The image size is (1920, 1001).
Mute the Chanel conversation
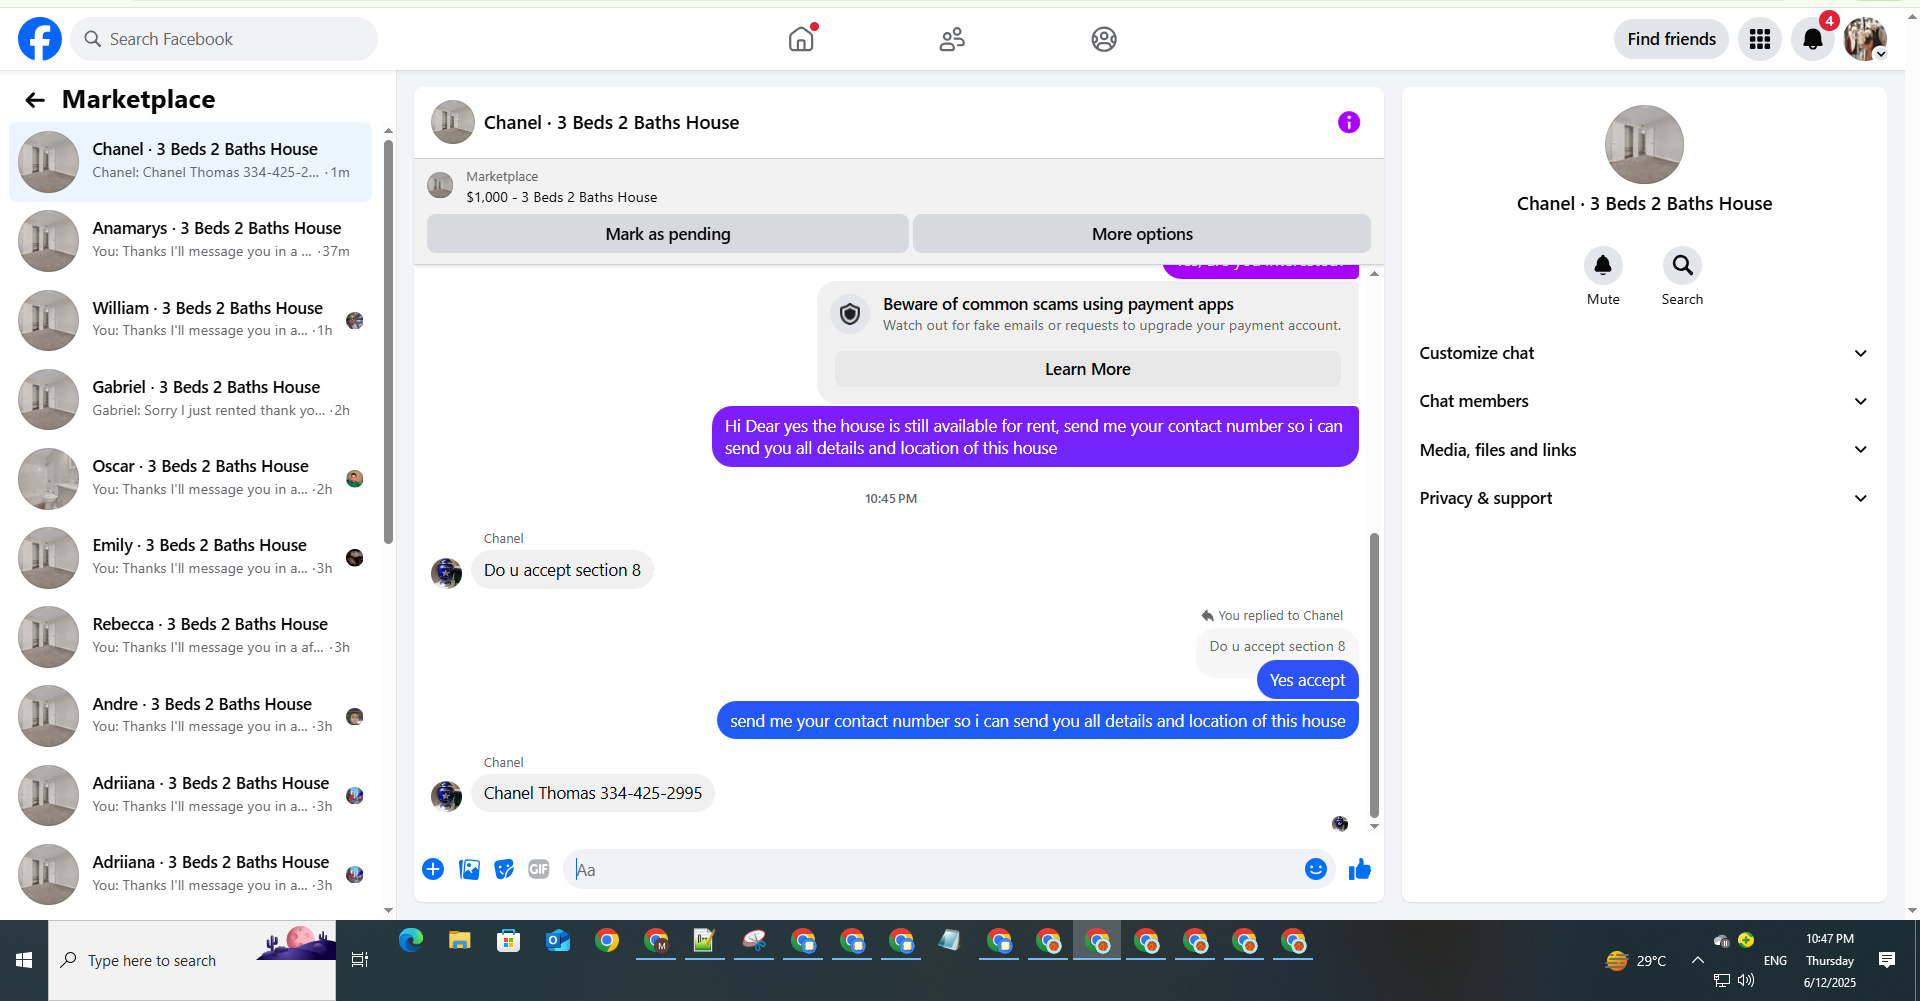[1603, 266]
